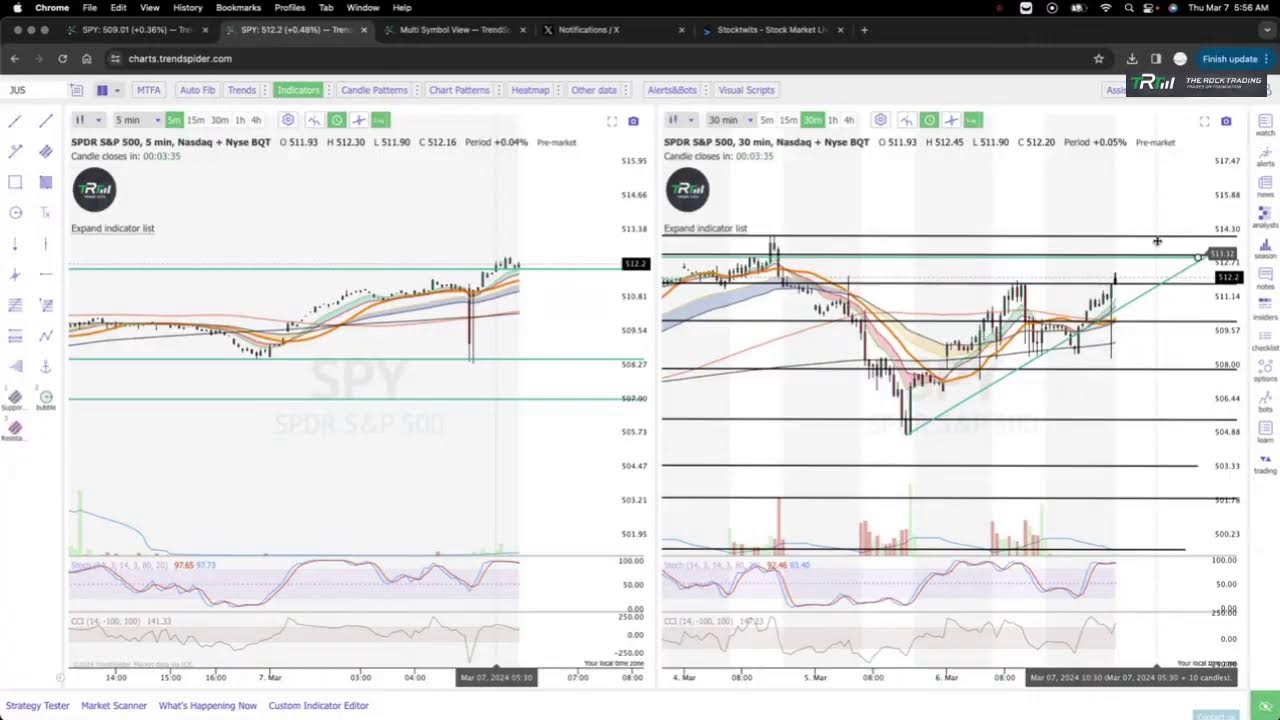Open the Strategy Tester link

[37, 705]
